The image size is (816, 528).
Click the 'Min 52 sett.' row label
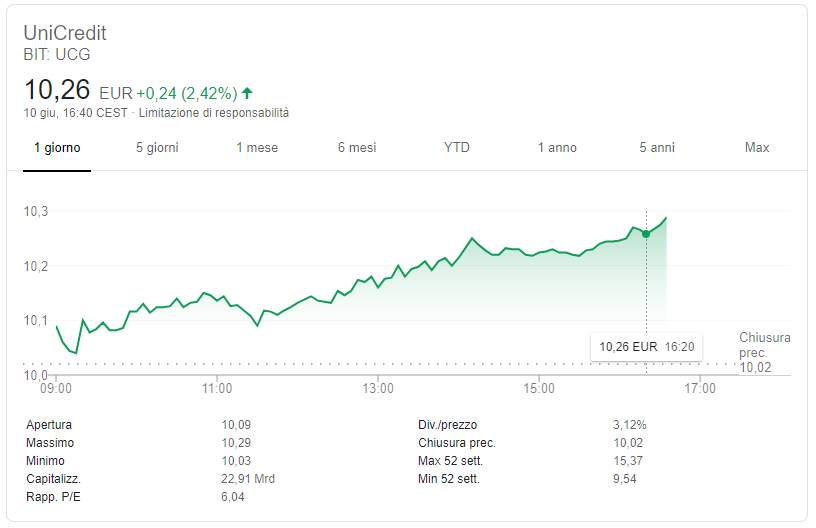click(449, 479)
